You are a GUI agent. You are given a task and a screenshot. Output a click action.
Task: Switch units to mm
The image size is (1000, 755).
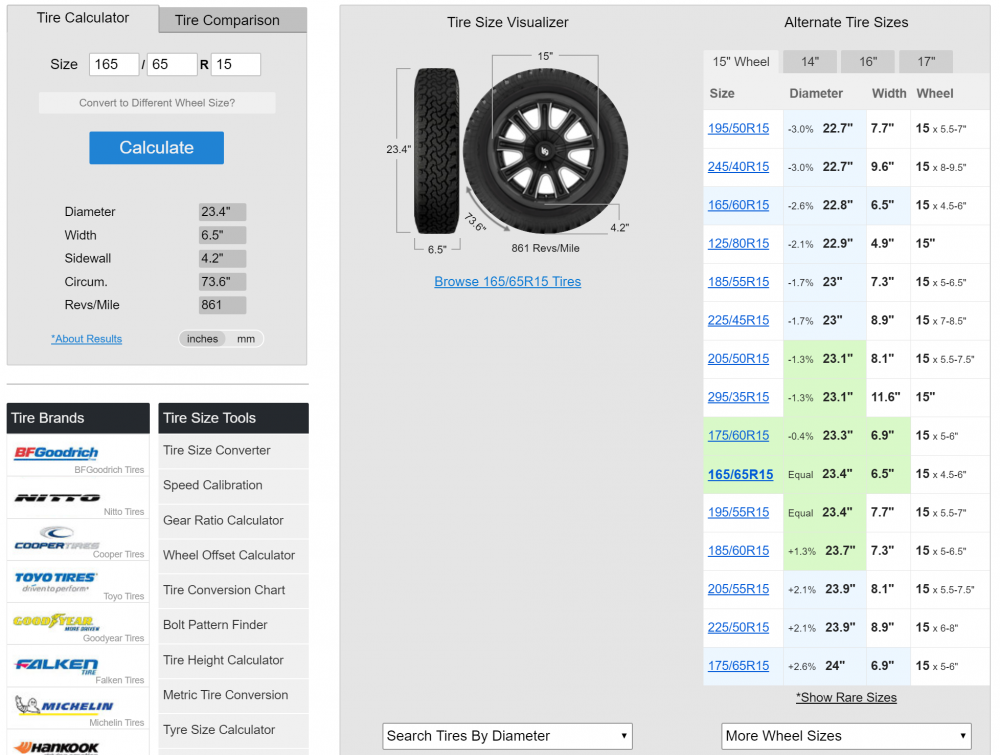(x=246, y=339)
